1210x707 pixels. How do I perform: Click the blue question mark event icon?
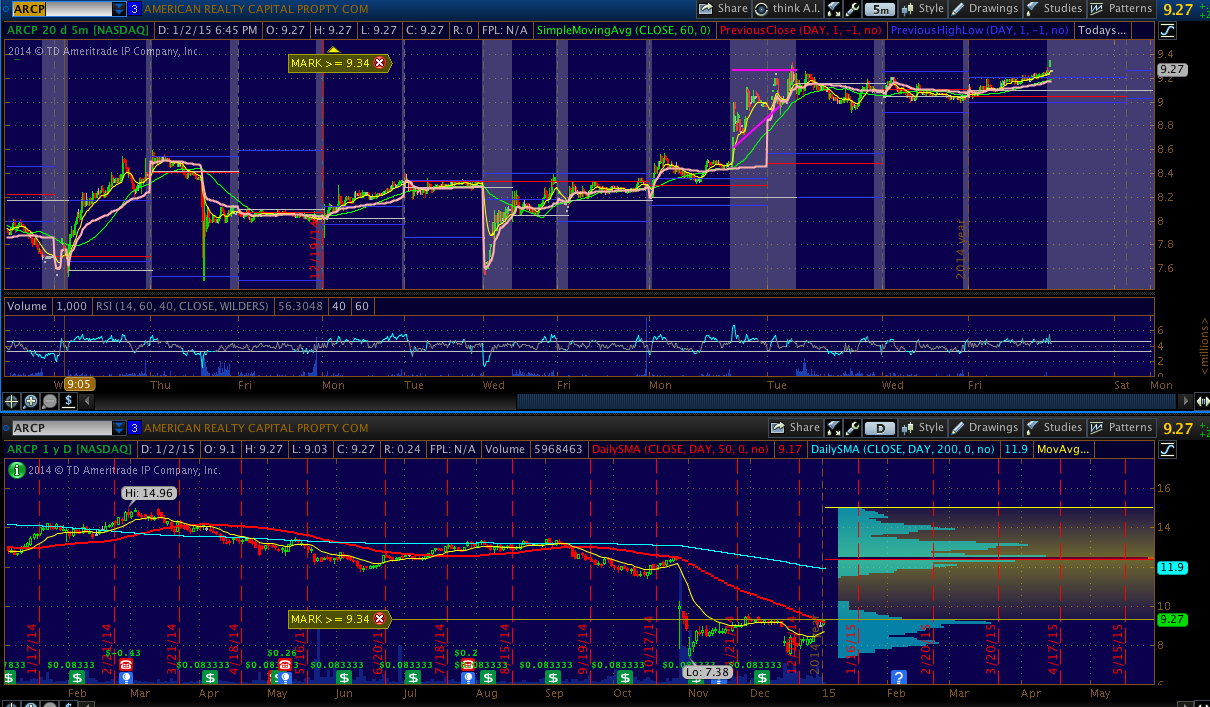898,677
